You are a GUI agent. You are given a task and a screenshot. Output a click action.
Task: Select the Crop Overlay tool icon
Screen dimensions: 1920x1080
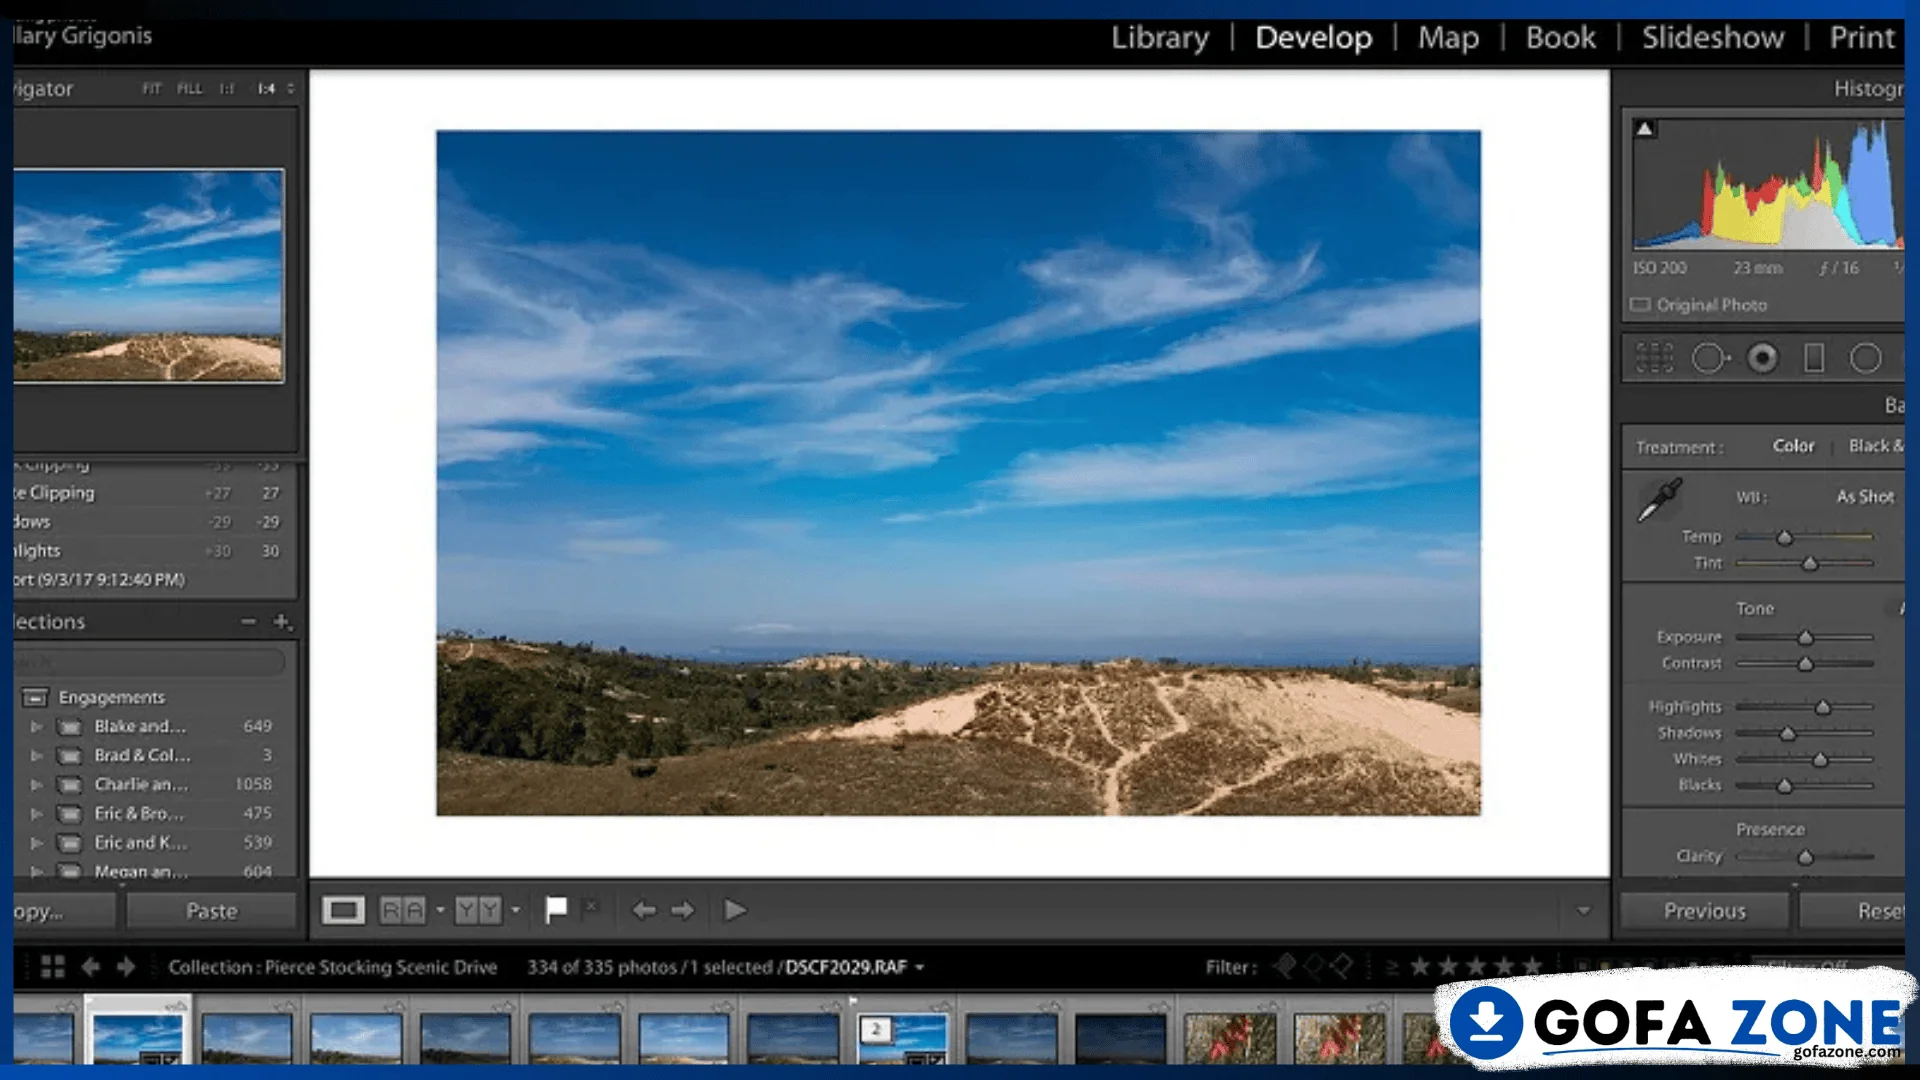[x=1654, y=358]
